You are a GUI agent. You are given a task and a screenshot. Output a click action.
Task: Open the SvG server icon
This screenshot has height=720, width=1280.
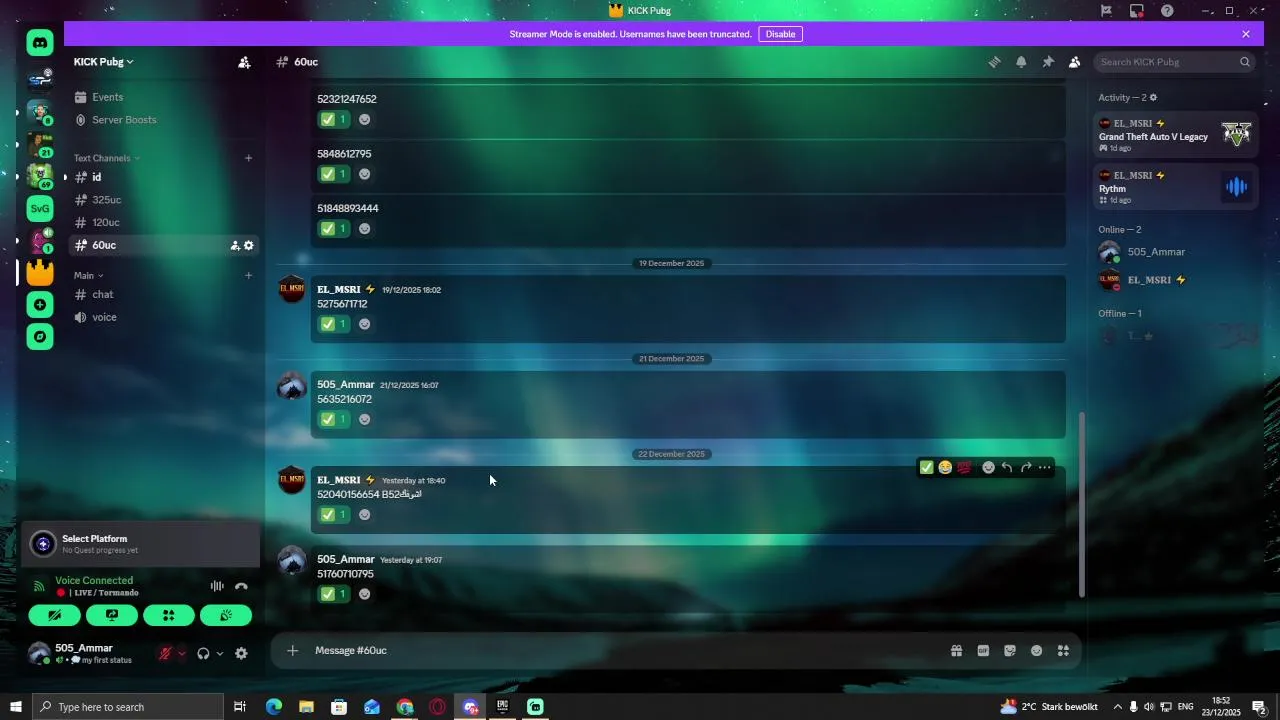(40, 209)
